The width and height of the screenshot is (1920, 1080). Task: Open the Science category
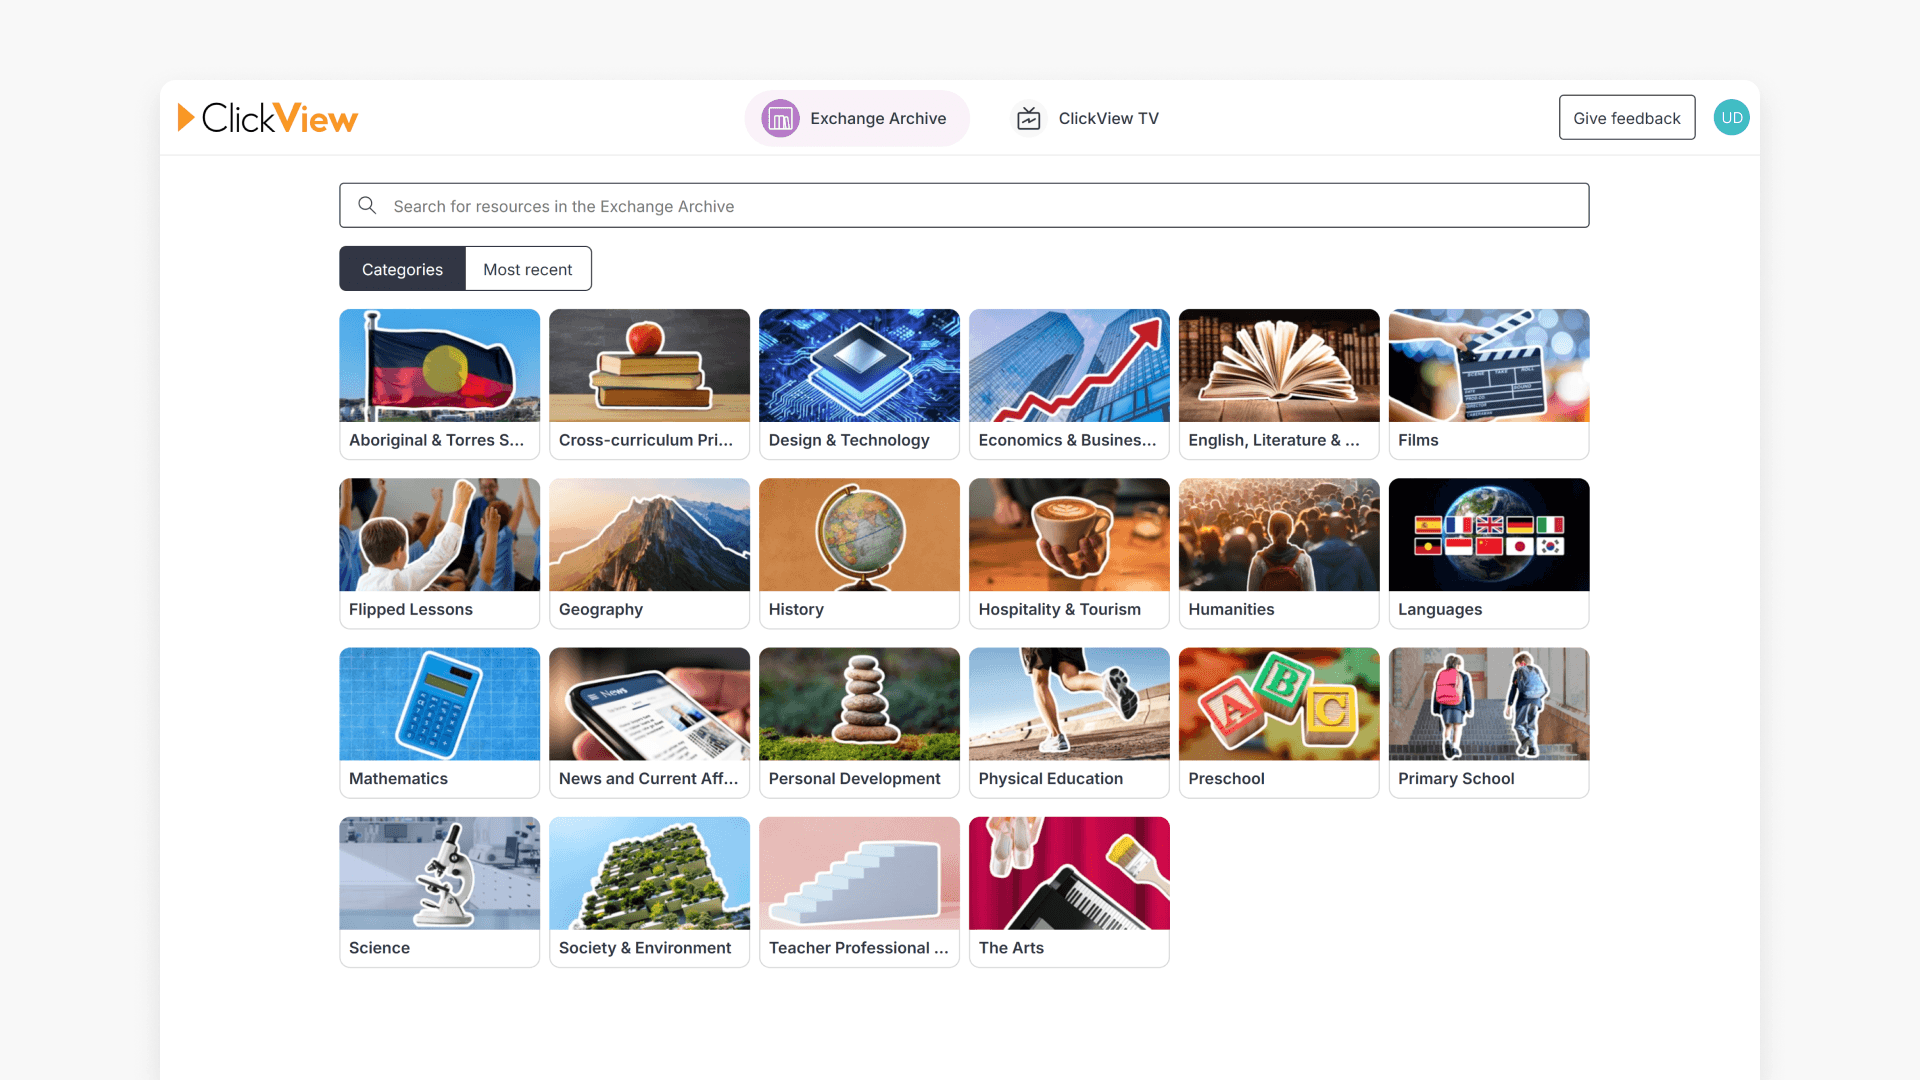[439, 891]
